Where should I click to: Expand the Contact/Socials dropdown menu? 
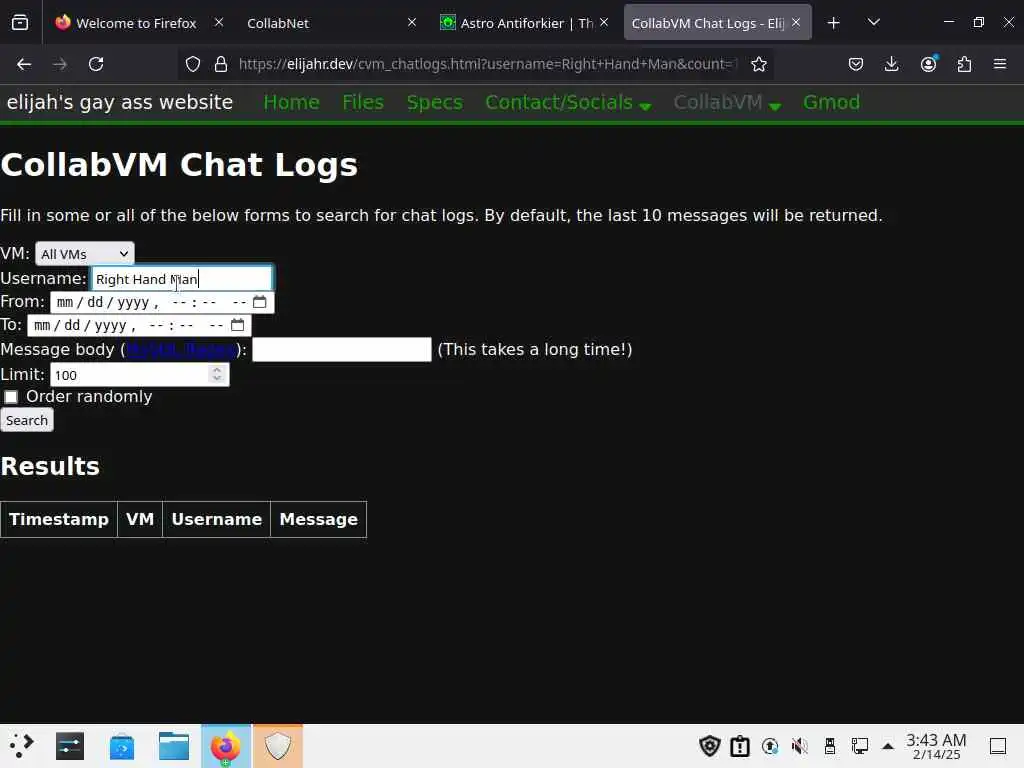click(568, 103)
